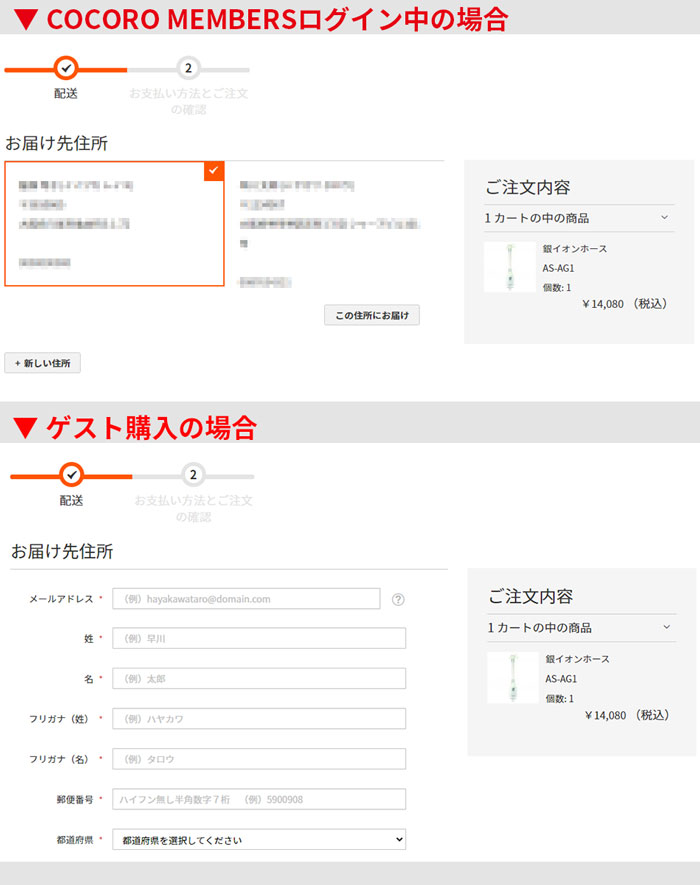
Task: Click completed 配送 step icon in logged-in section
Action: (65, 68)
